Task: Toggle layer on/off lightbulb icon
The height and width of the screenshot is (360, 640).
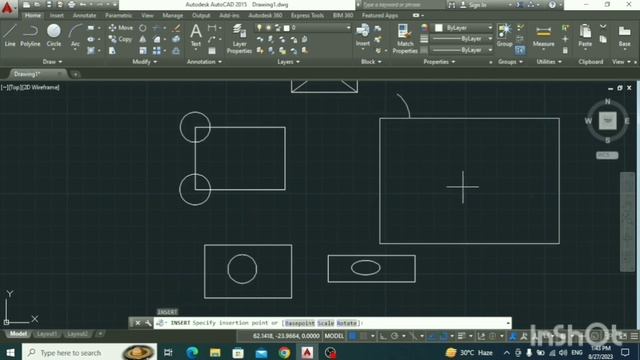Action: [259, 28]
